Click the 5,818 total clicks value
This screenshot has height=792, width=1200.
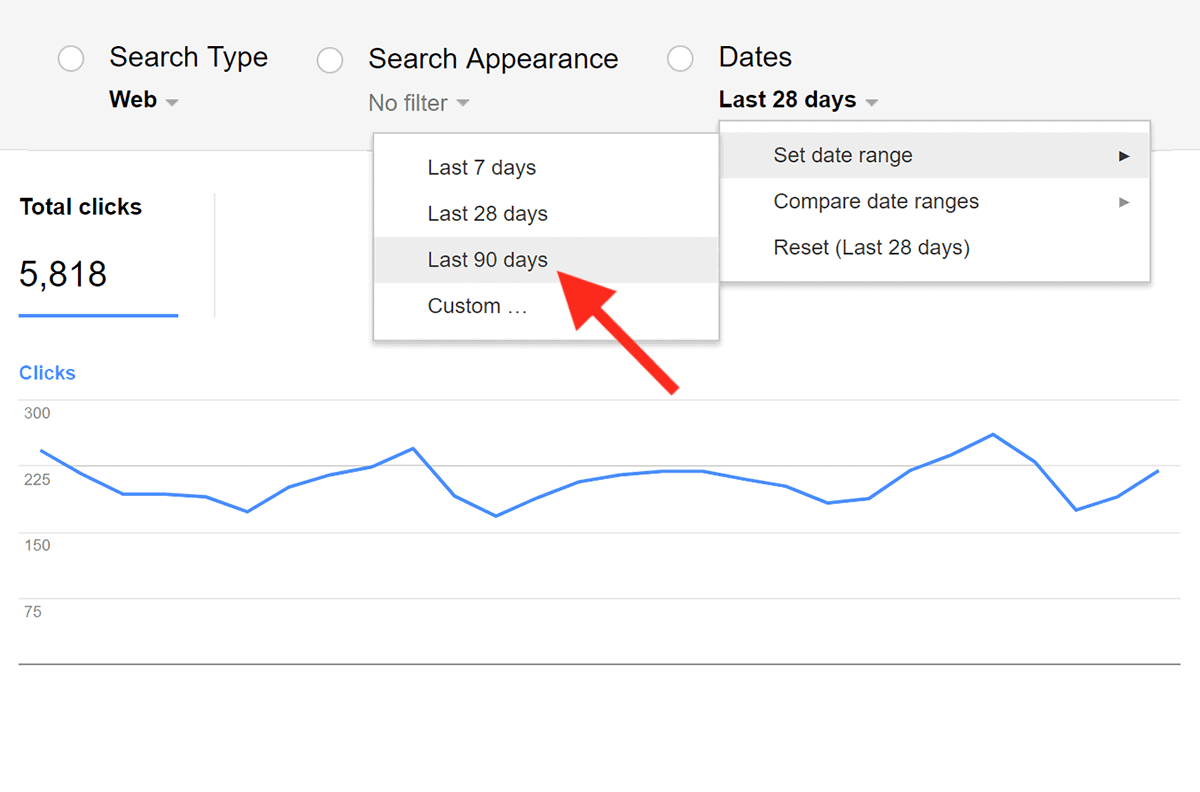click(63, 274)
